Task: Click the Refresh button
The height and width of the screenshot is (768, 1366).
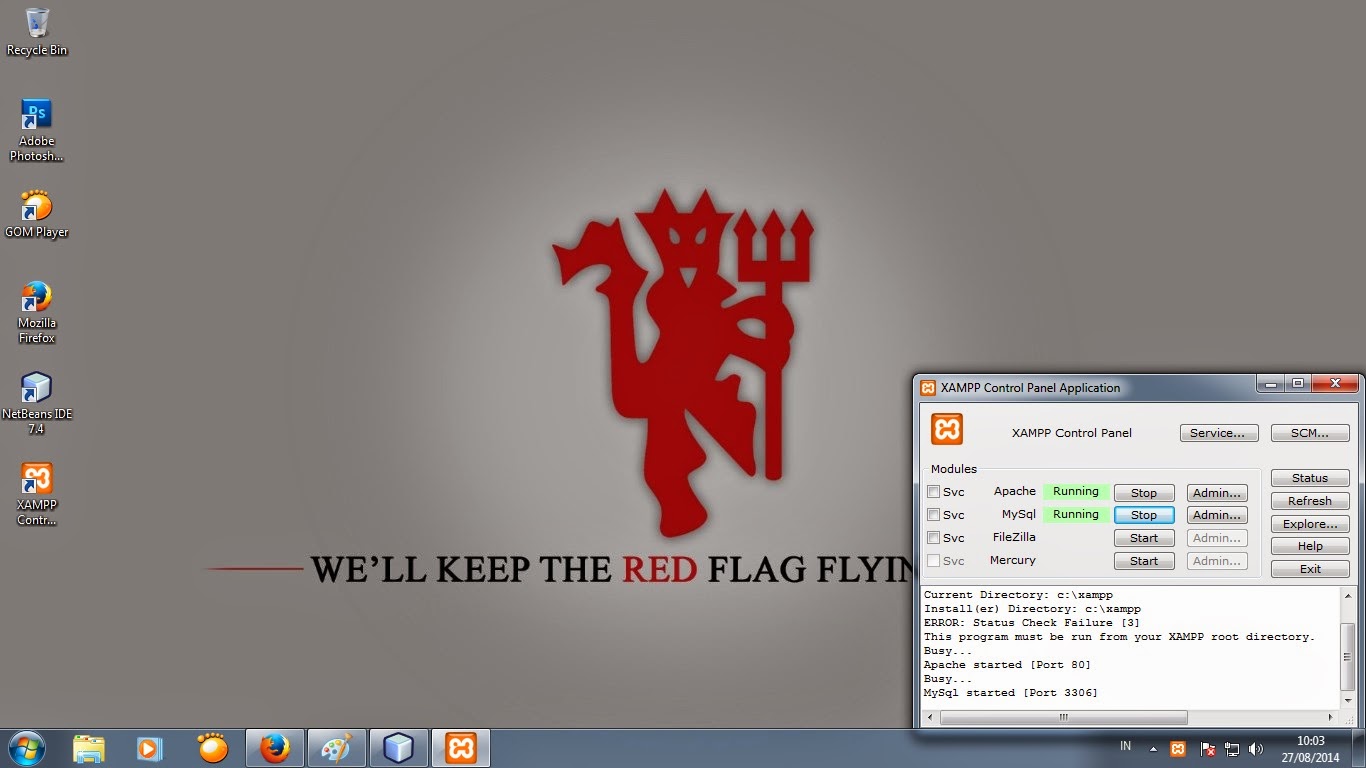Action: 1310,501
